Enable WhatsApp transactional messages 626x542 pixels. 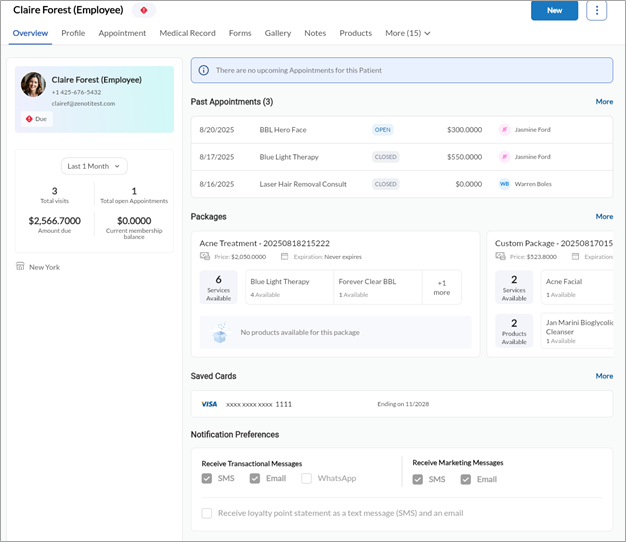coord(306,478)
